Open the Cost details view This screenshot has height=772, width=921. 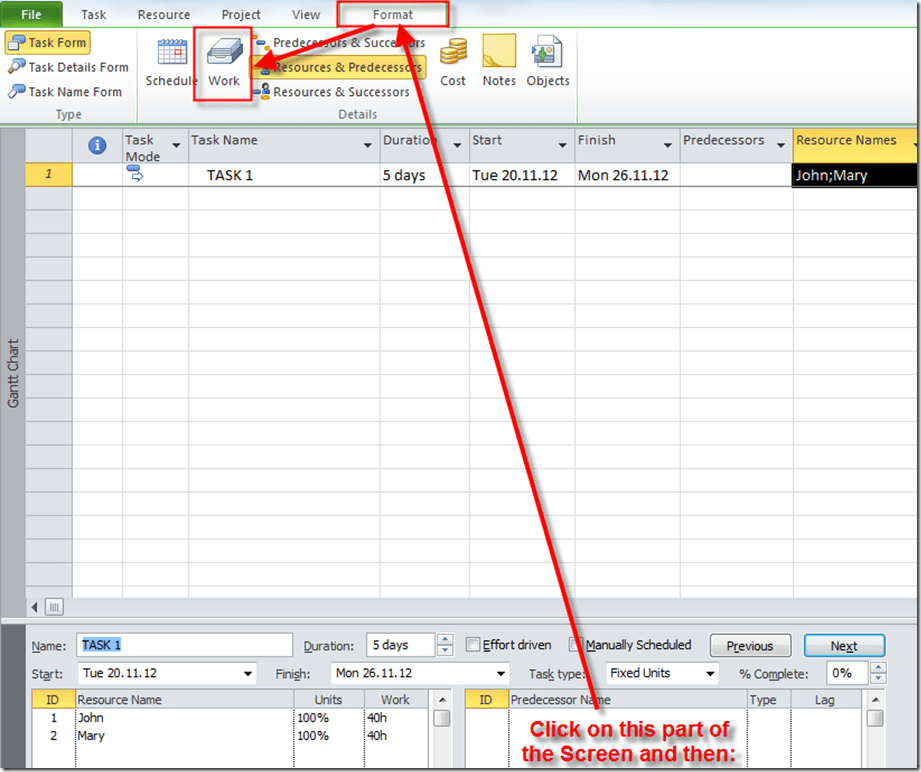pos(453,63)
